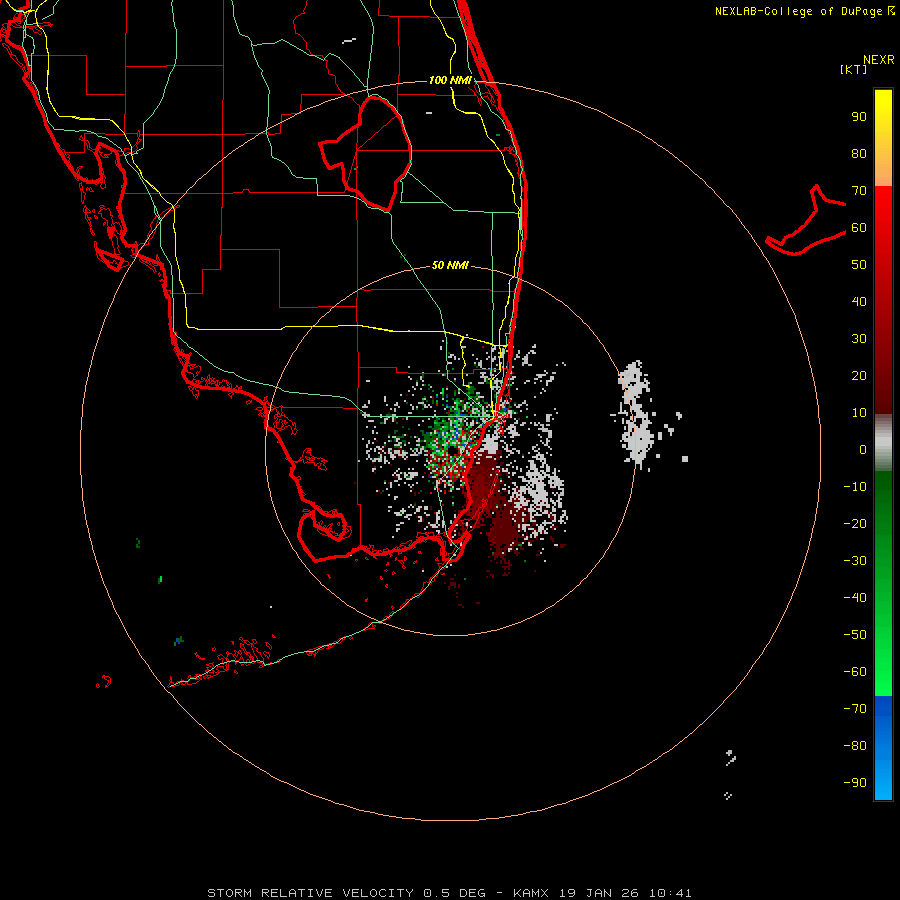
Task: Select the positive 10 value on the velocity scale
Action: pyautogui.click(x=859, y=413)
